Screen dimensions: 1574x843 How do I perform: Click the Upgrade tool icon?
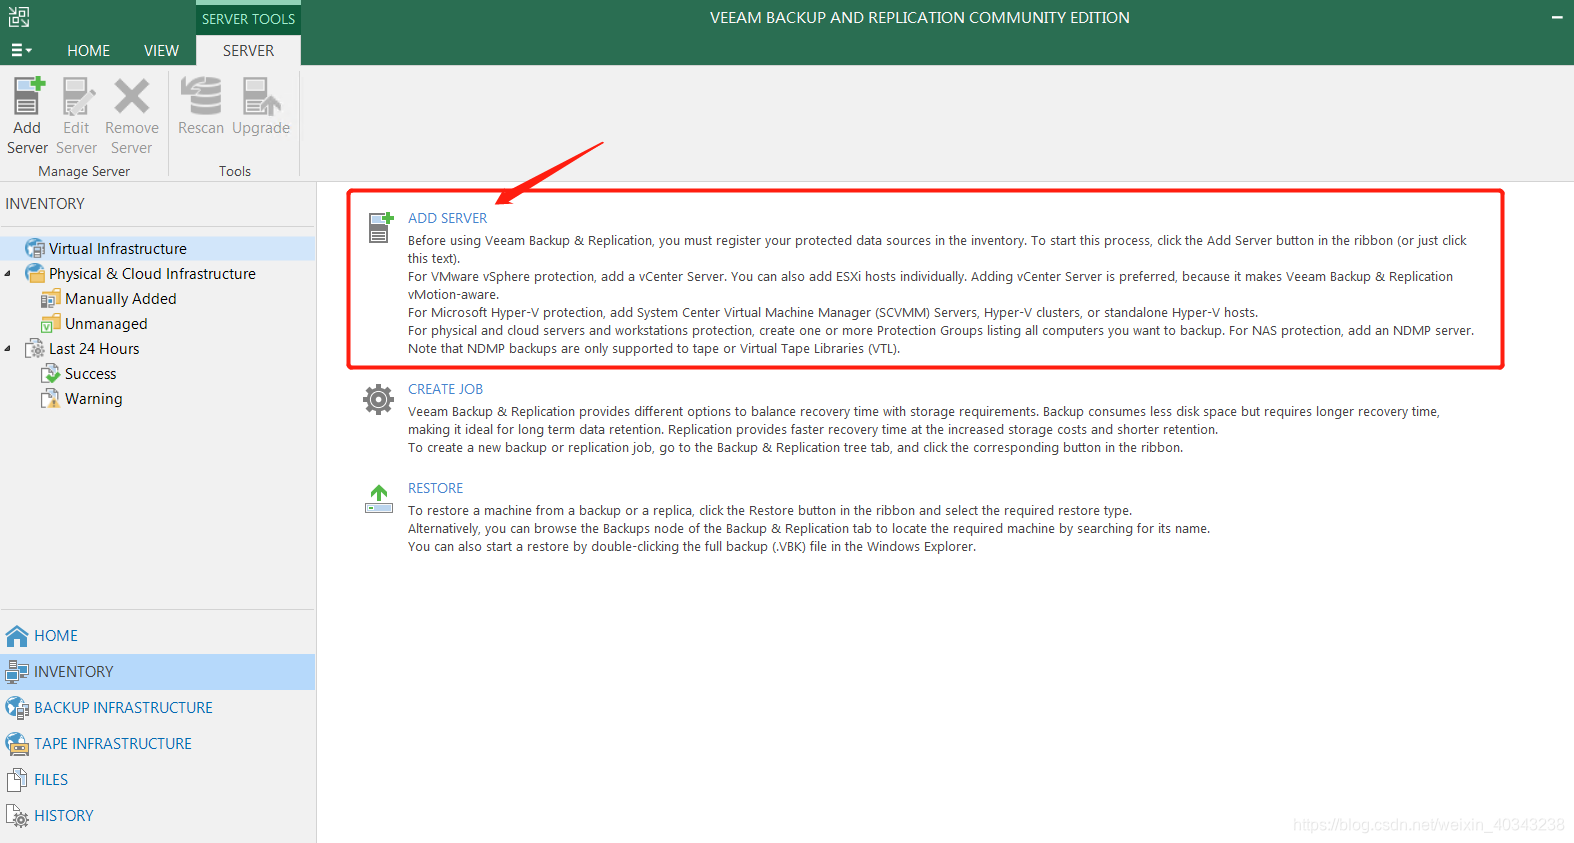pyautogui.click(x=261, y=97)
